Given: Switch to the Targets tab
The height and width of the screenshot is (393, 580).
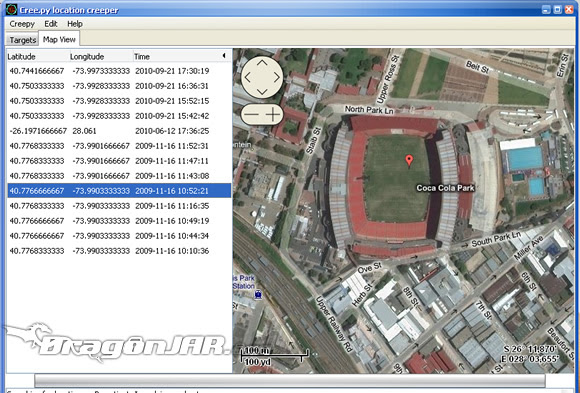Looking at the screenshot, I should pos(23,40).
